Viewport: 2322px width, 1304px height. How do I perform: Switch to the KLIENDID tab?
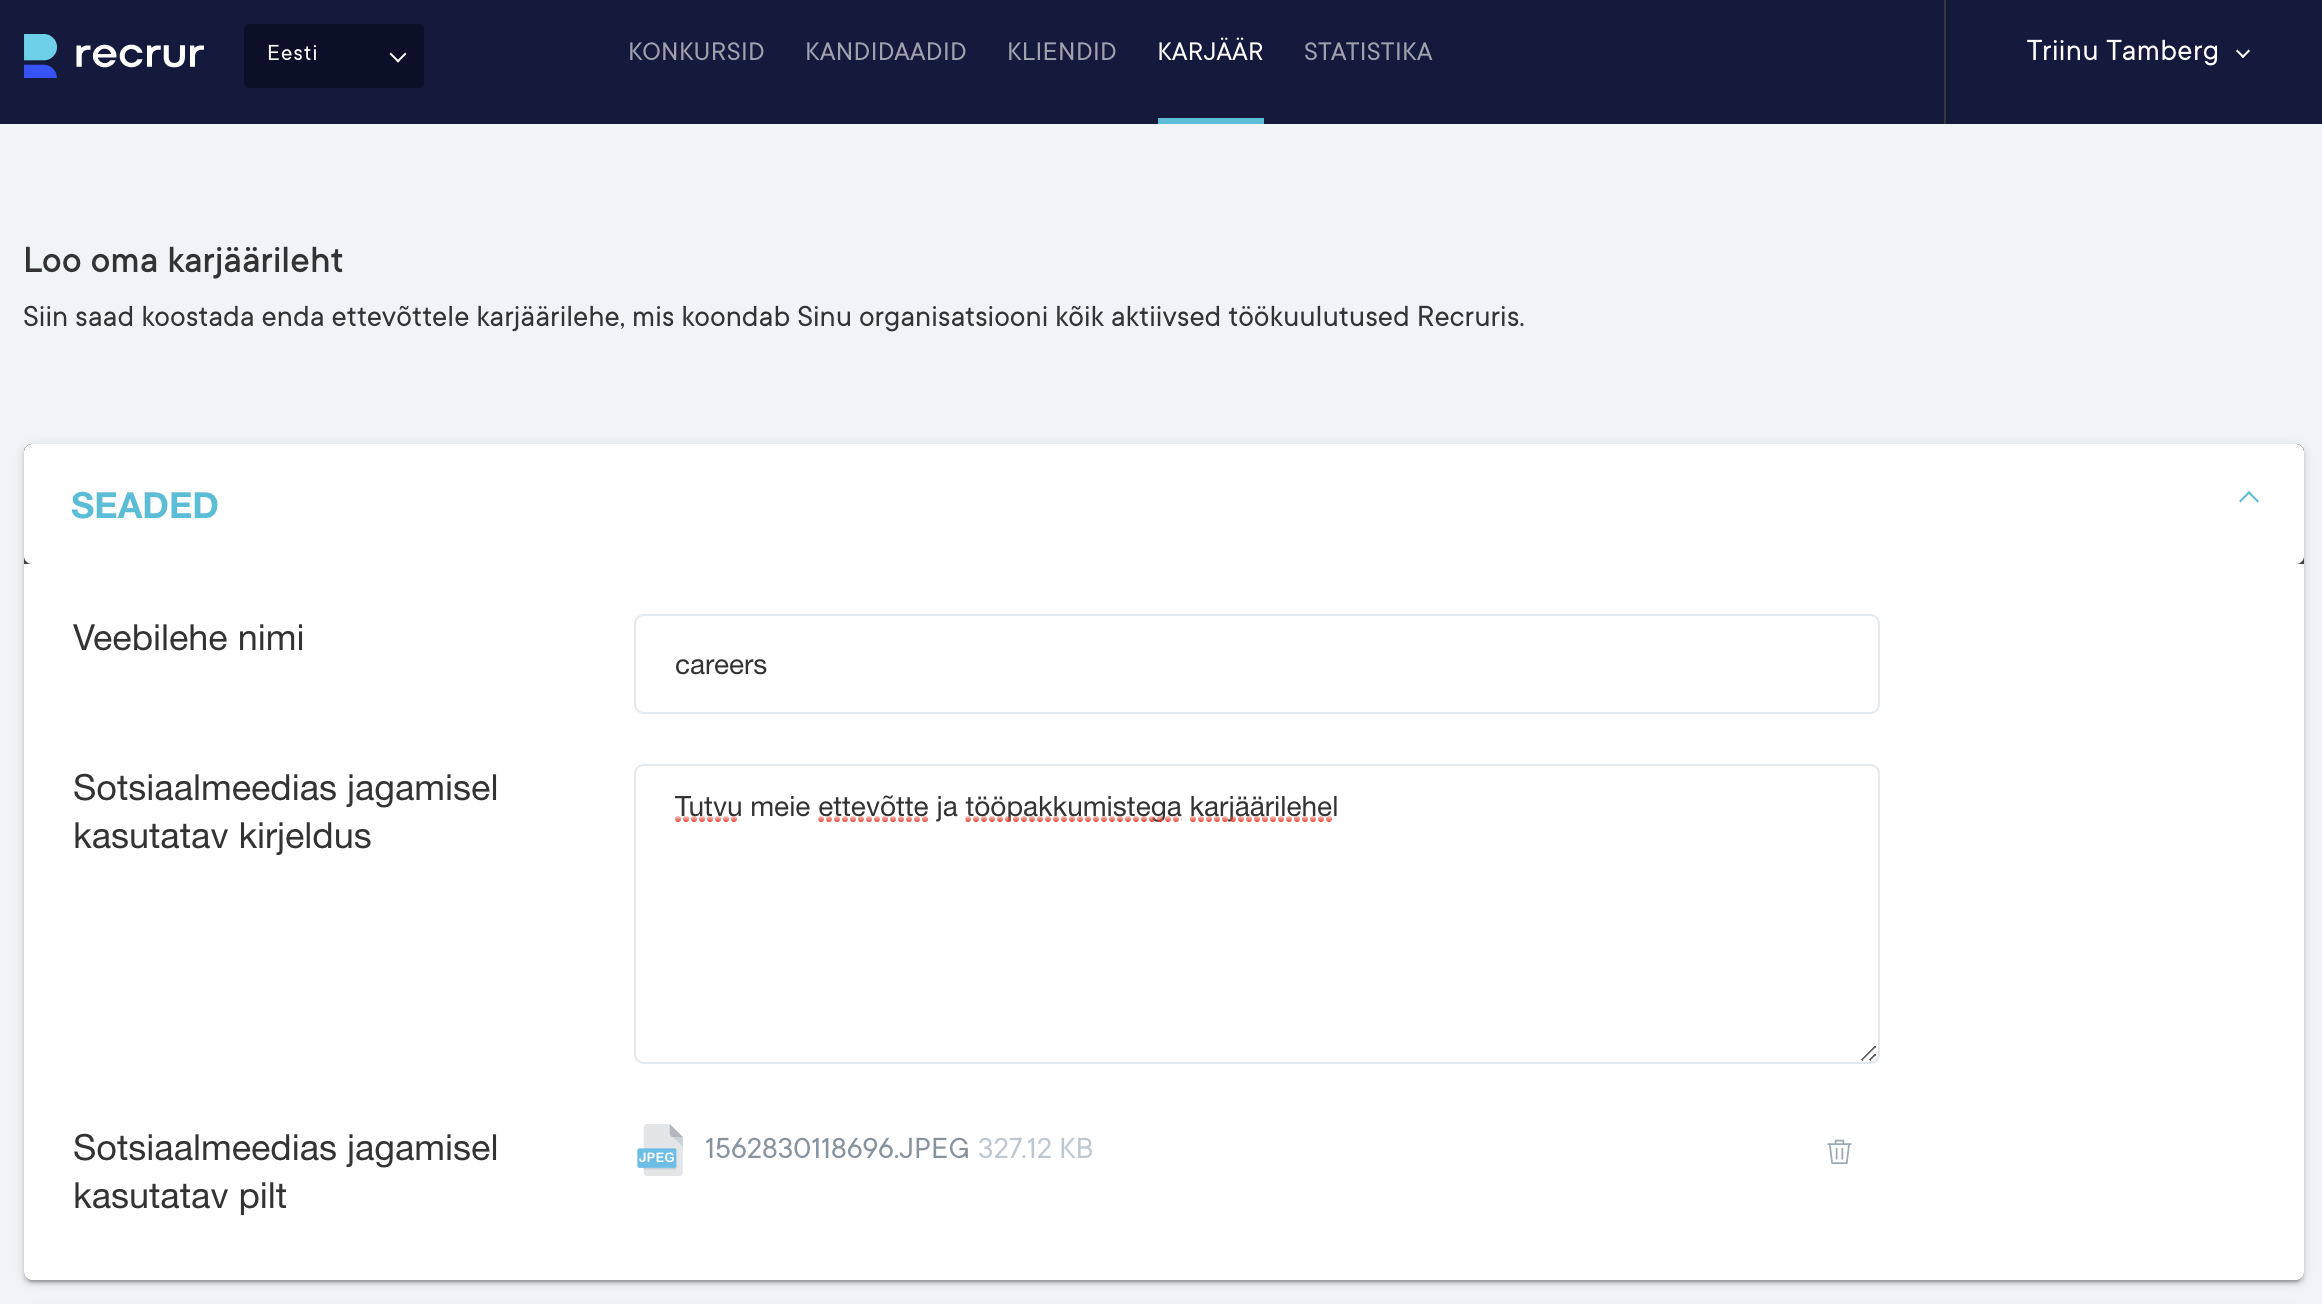[x=1061, y=52]
